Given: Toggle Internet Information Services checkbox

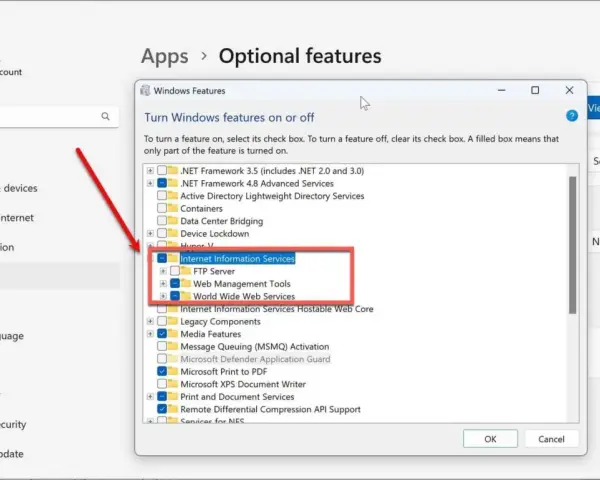Looking at the screenshot, I should [162, 258].
